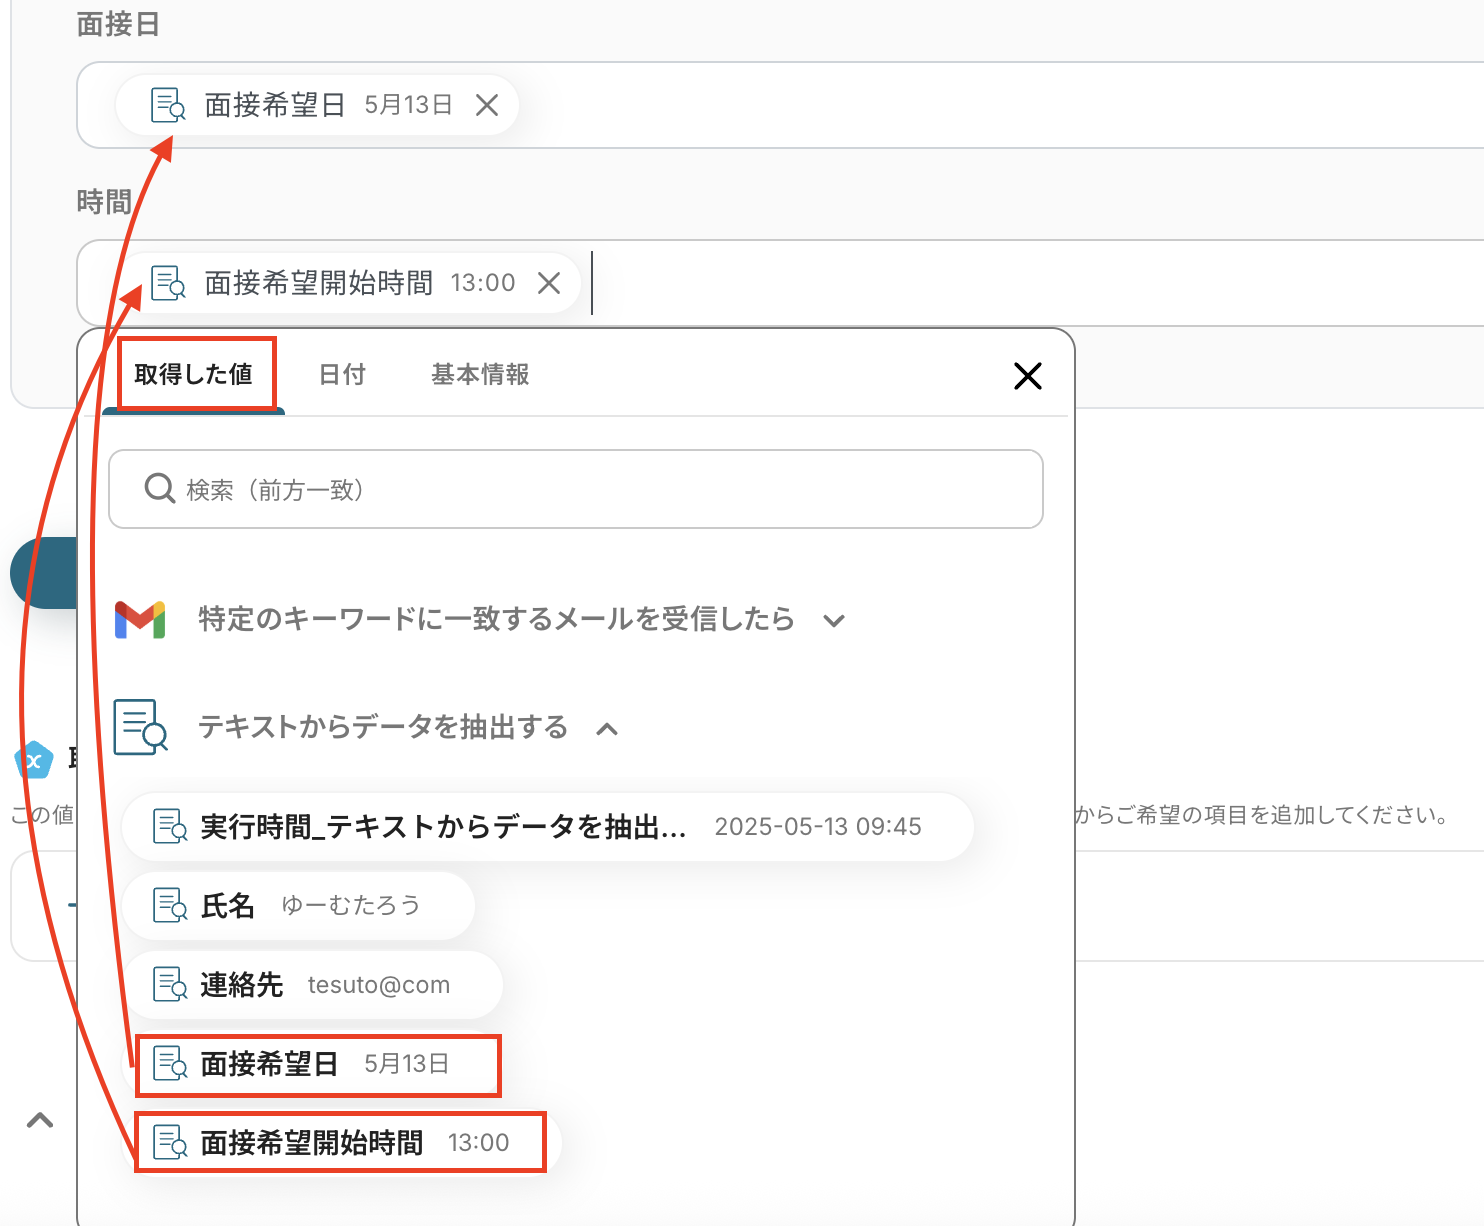Click inside the 時間 input field
Viewport: 1484px width, 1226px height.
pos(1000,283)
